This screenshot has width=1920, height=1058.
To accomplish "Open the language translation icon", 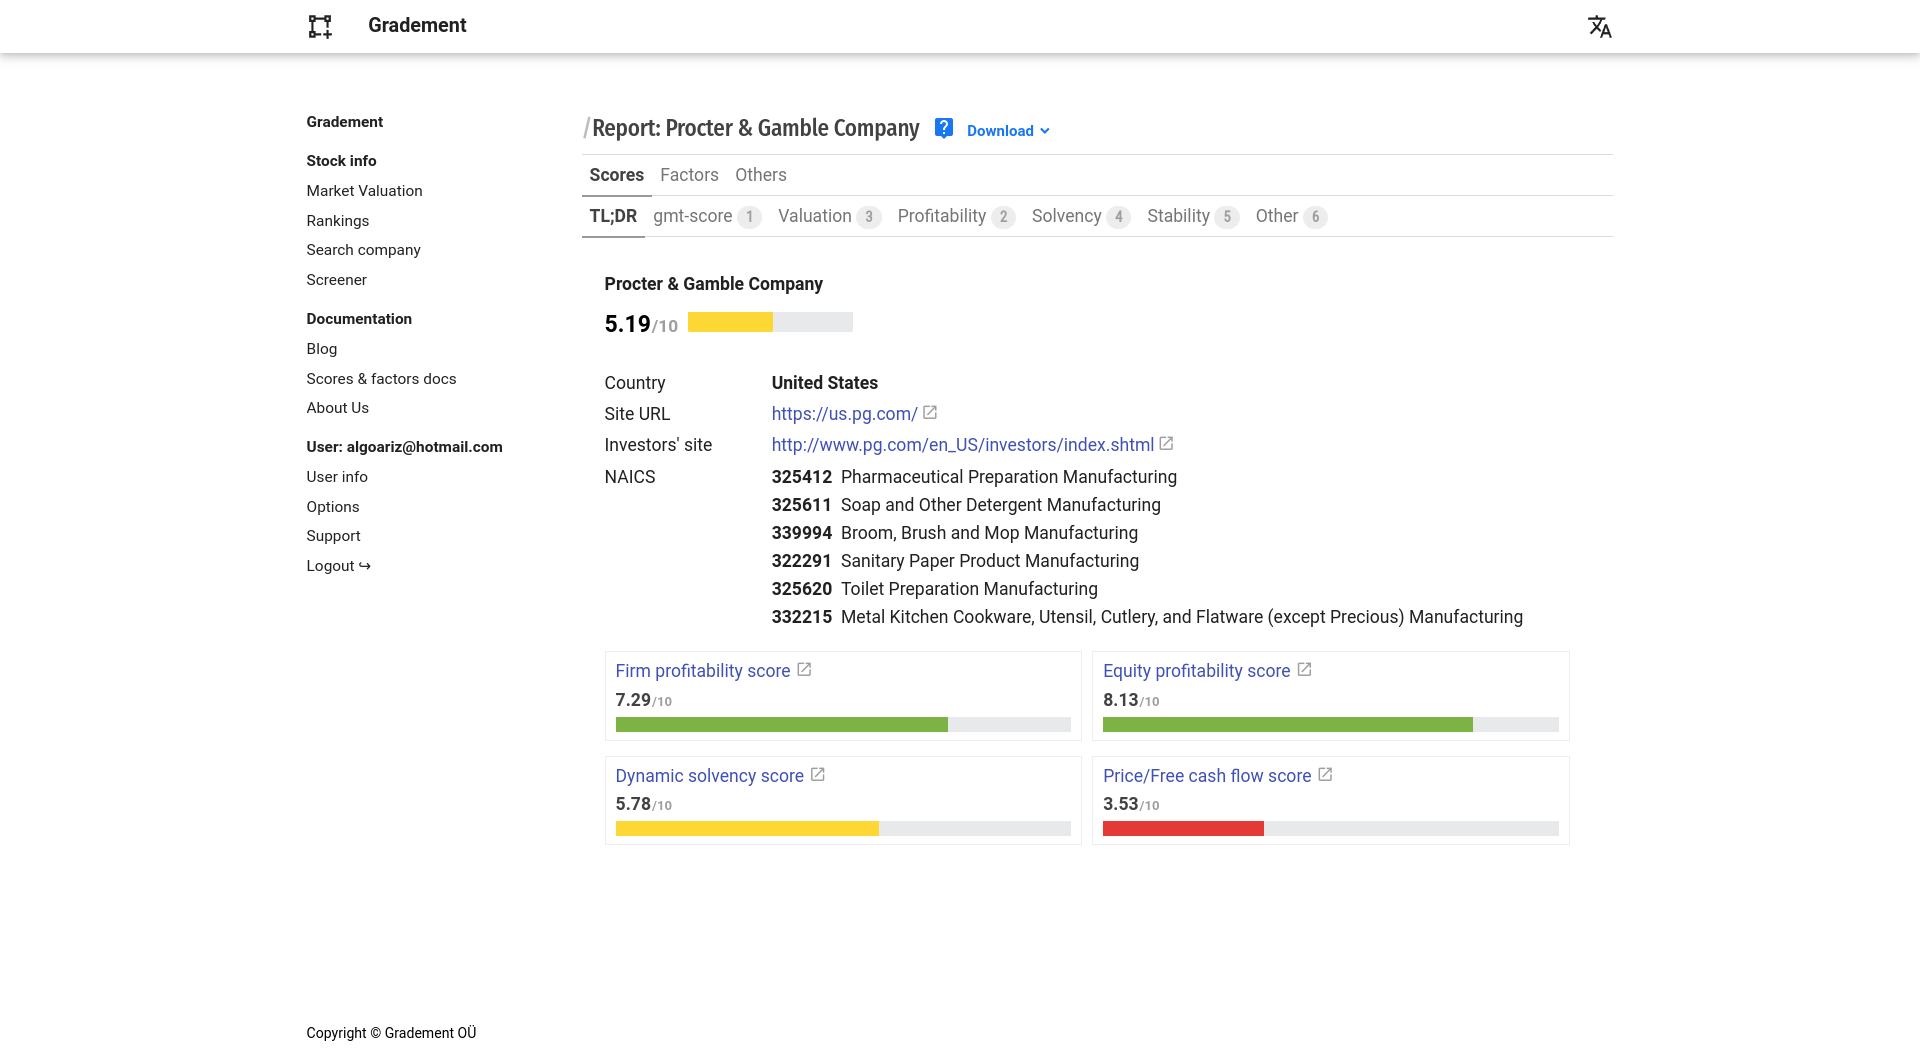I will 1599,26.
